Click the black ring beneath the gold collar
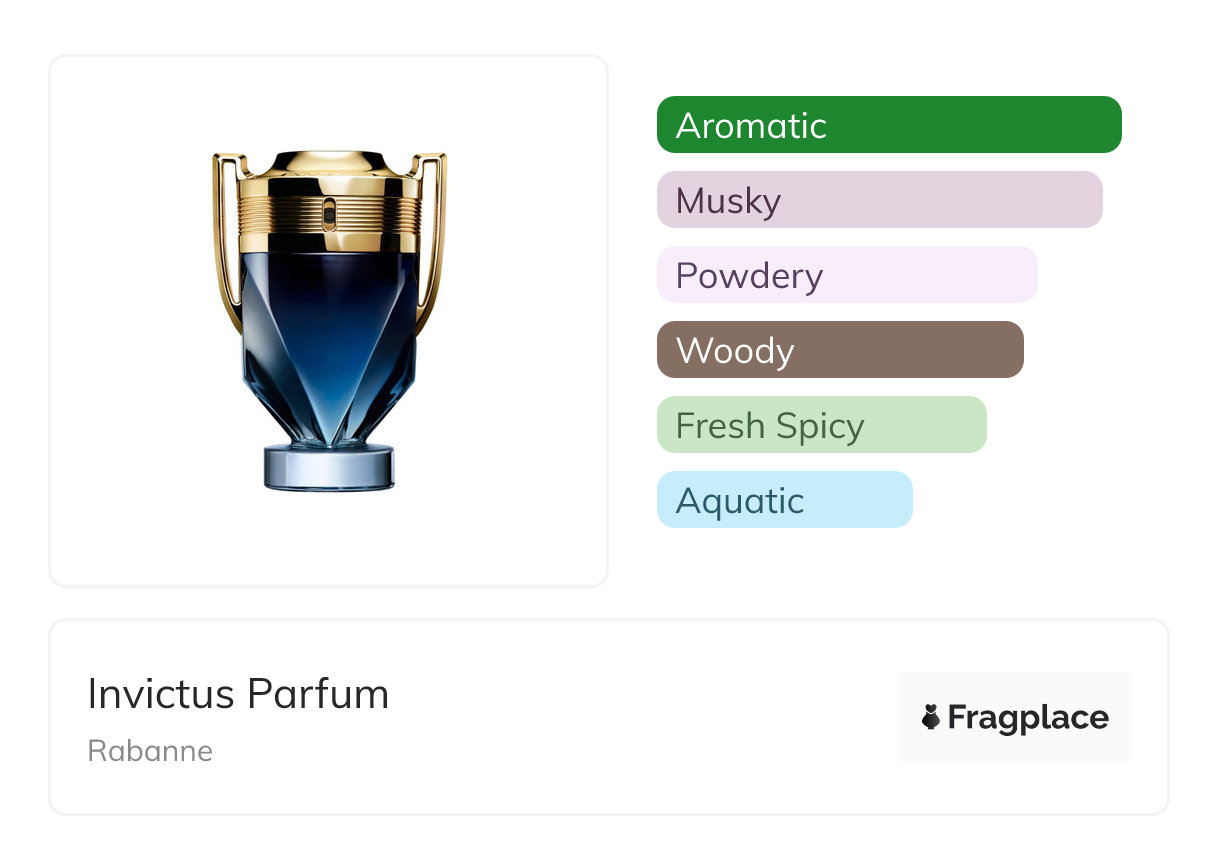The height and width of the screenshot is (864, 1218). click(329, 244)
